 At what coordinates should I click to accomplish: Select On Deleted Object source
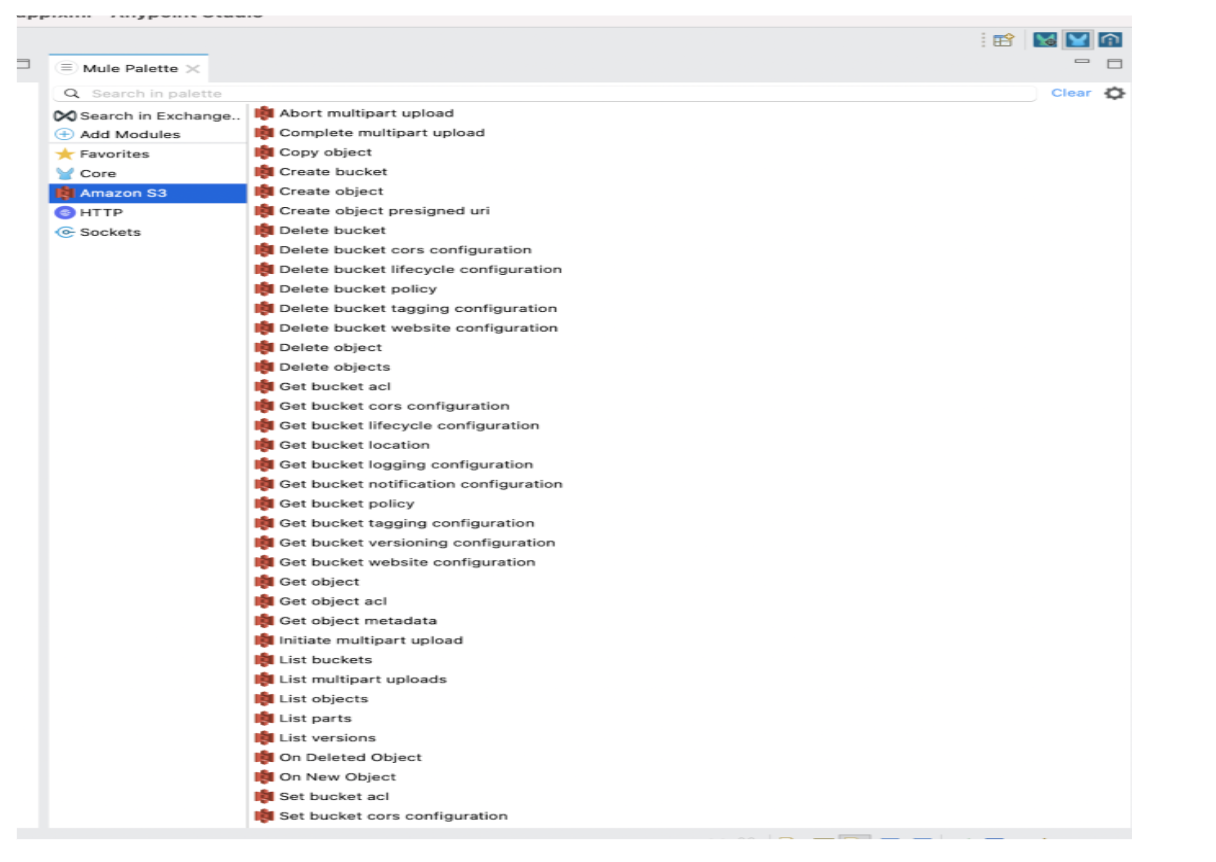point(350,758)
